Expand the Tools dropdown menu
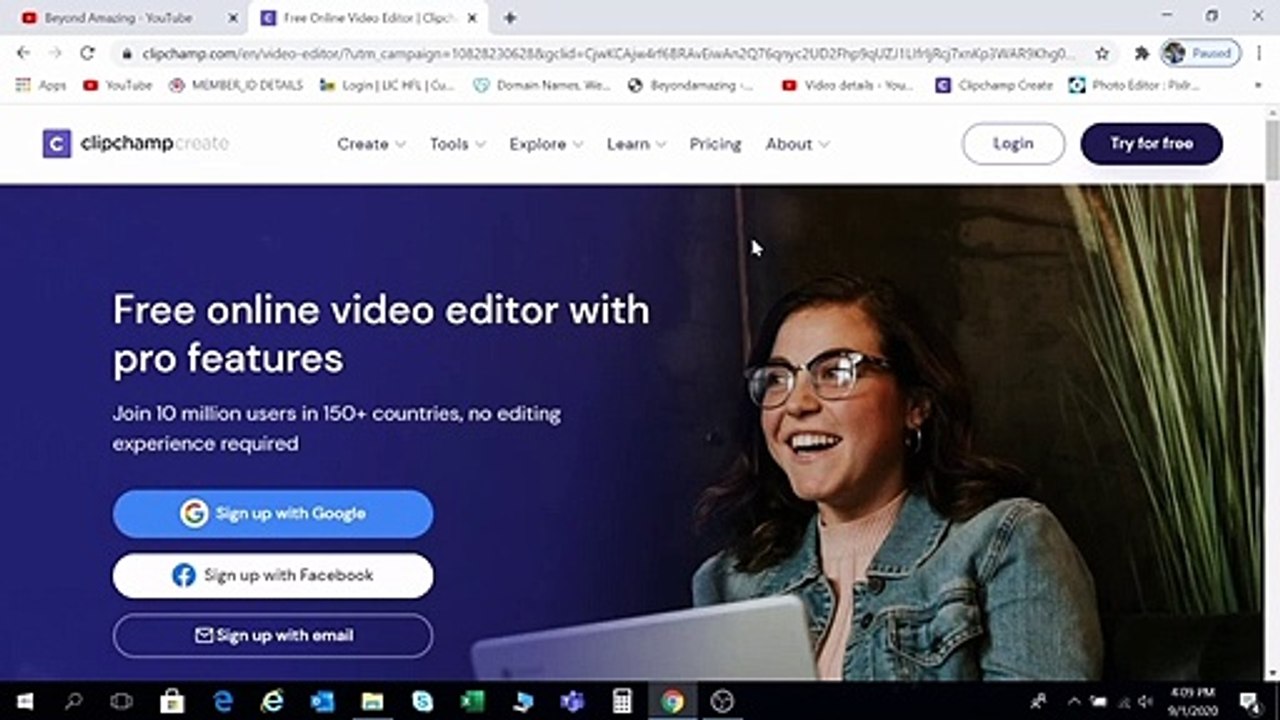The width and height of the screenshot is (1280, 720). pyautogui.click(x=457, y=144)
